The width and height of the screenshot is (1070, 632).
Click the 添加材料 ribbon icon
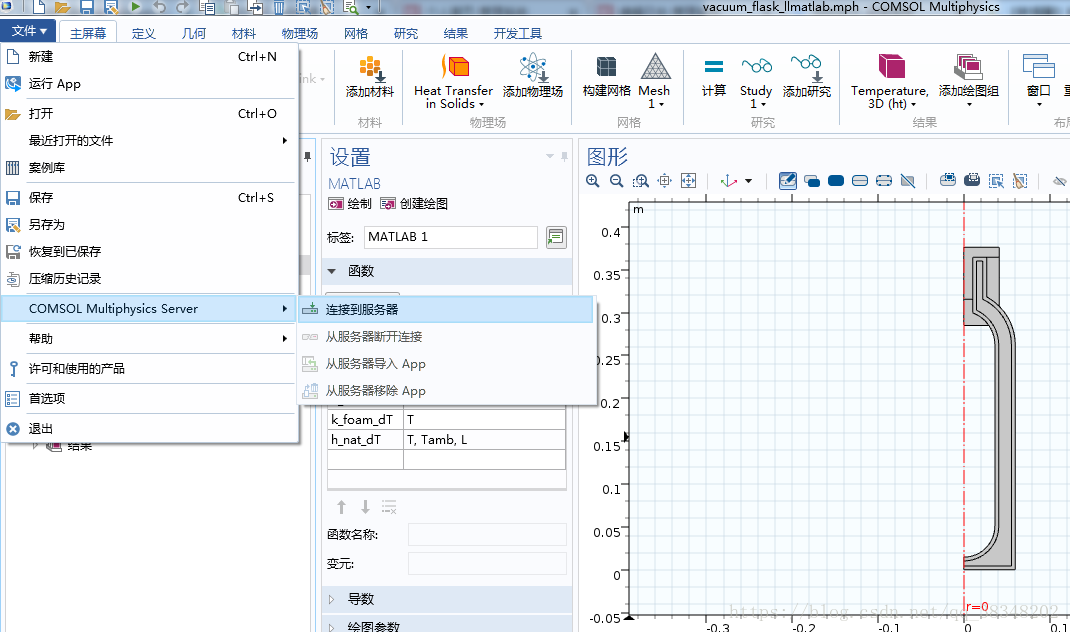pos(371,80)
